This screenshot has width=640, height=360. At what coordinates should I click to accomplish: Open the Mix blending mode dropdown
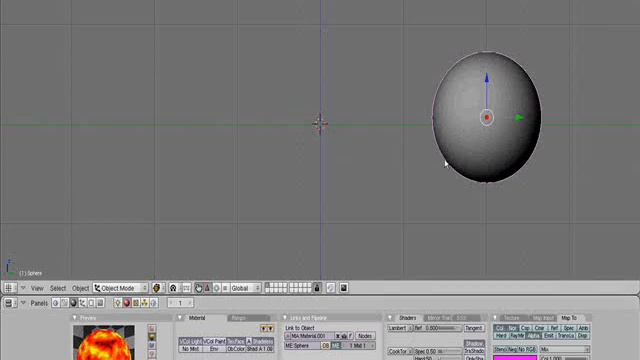(565, 349)
